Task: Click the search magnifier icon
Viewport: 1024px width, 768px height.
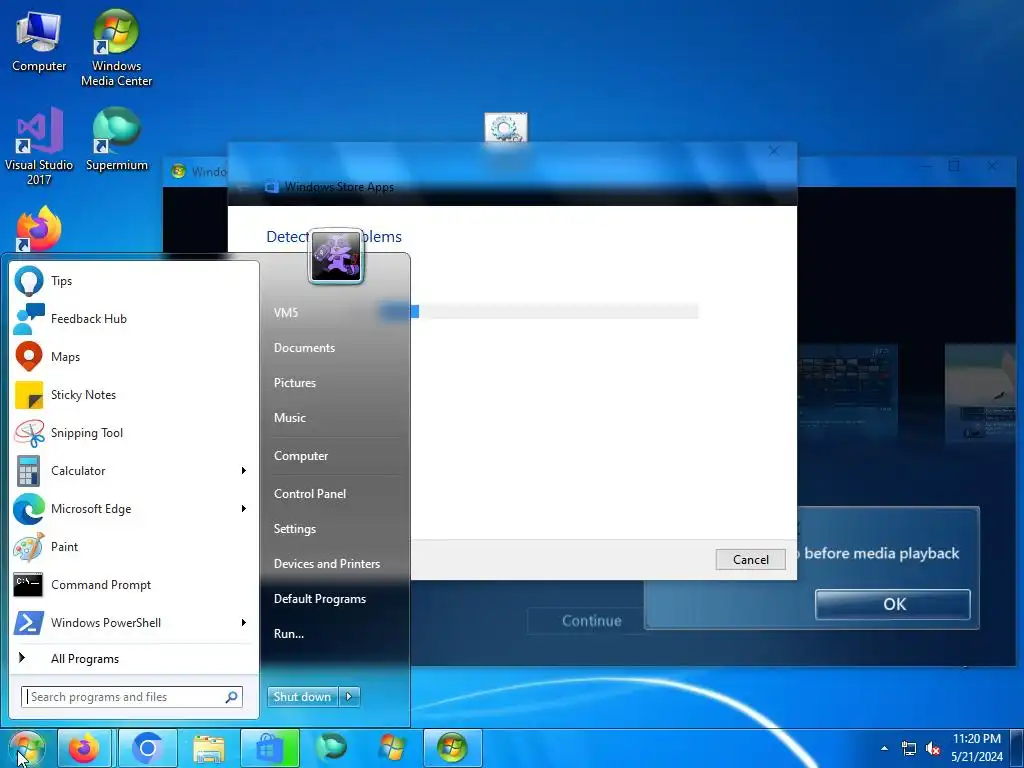Action: (231, 697)
